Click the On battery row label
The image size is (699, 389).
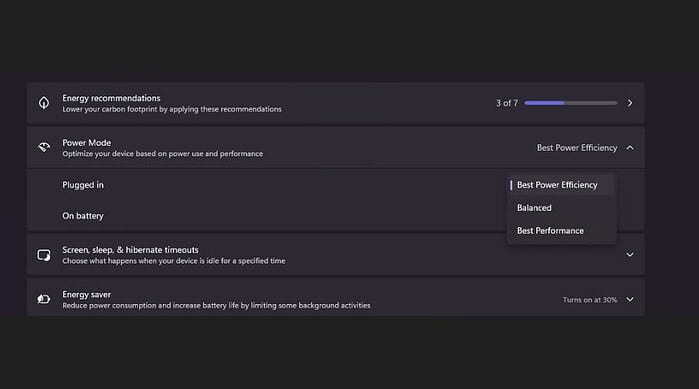coord(82,216)
